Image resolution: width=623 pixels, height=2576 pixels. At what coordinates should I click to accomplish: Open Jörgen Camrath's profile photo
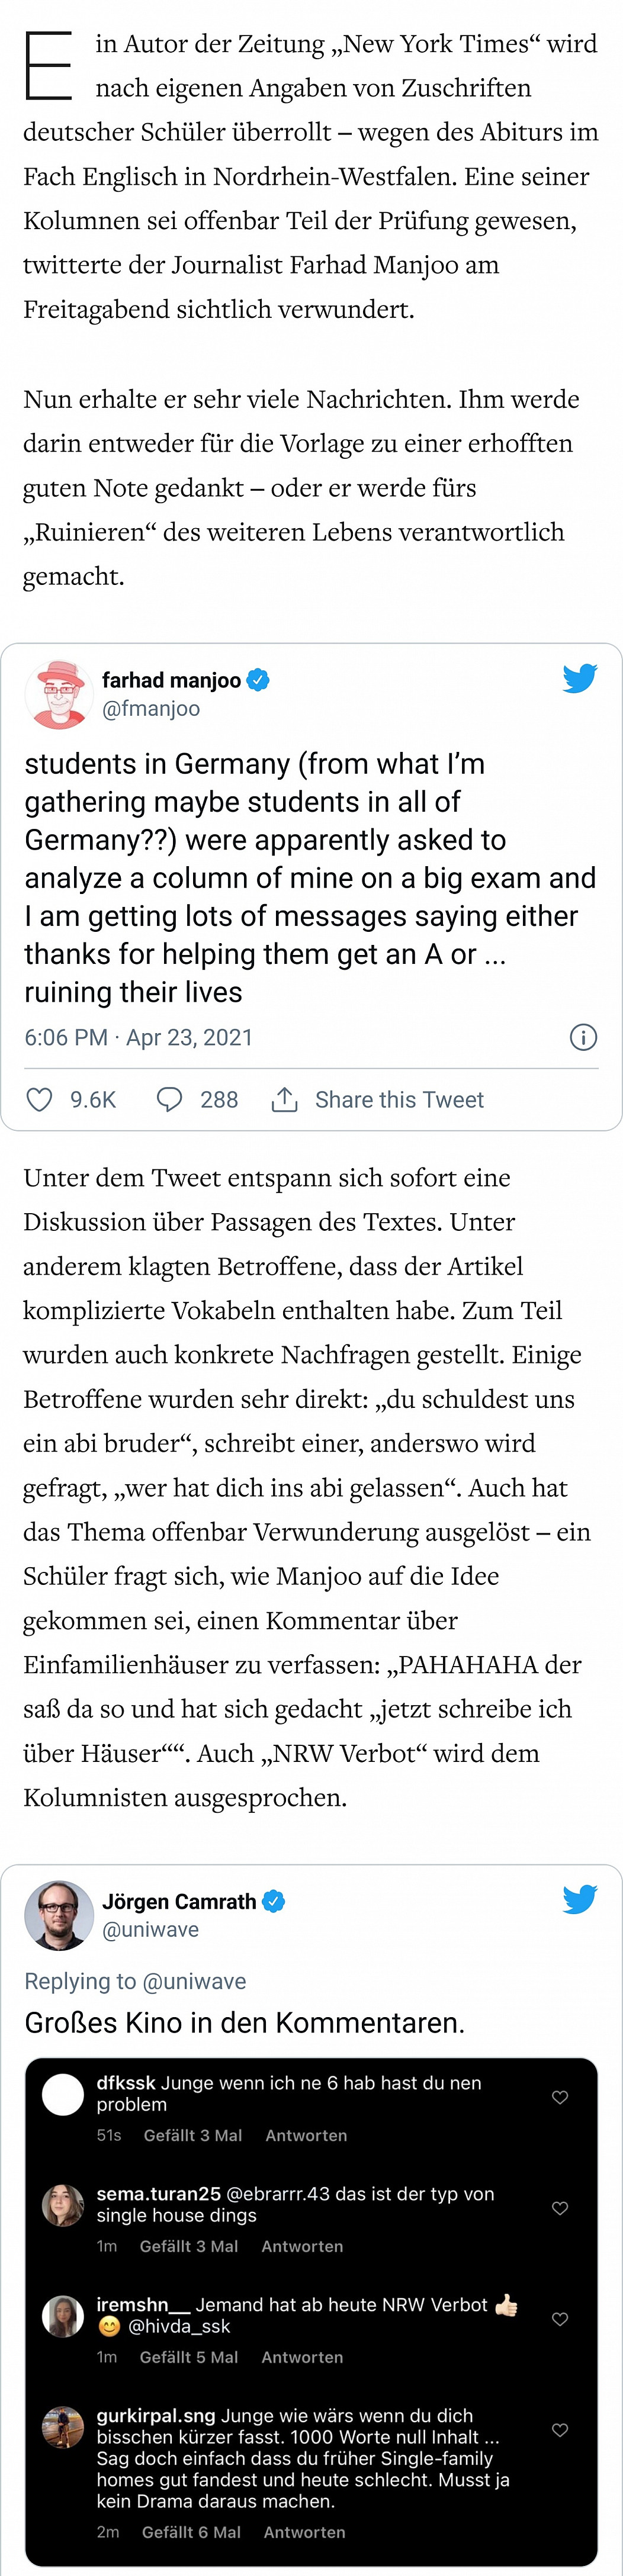[x=58, y=1915]
